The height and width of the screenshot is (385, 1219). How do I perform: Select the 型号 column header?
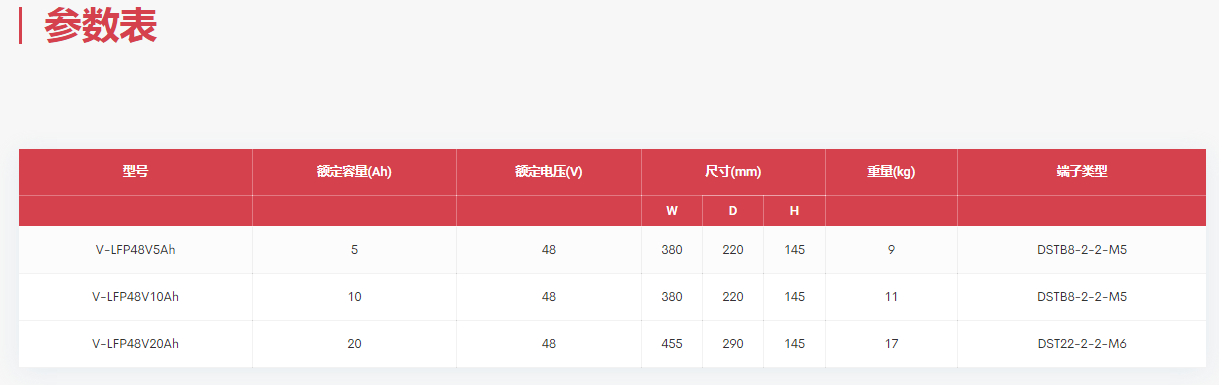pos(136,172)
